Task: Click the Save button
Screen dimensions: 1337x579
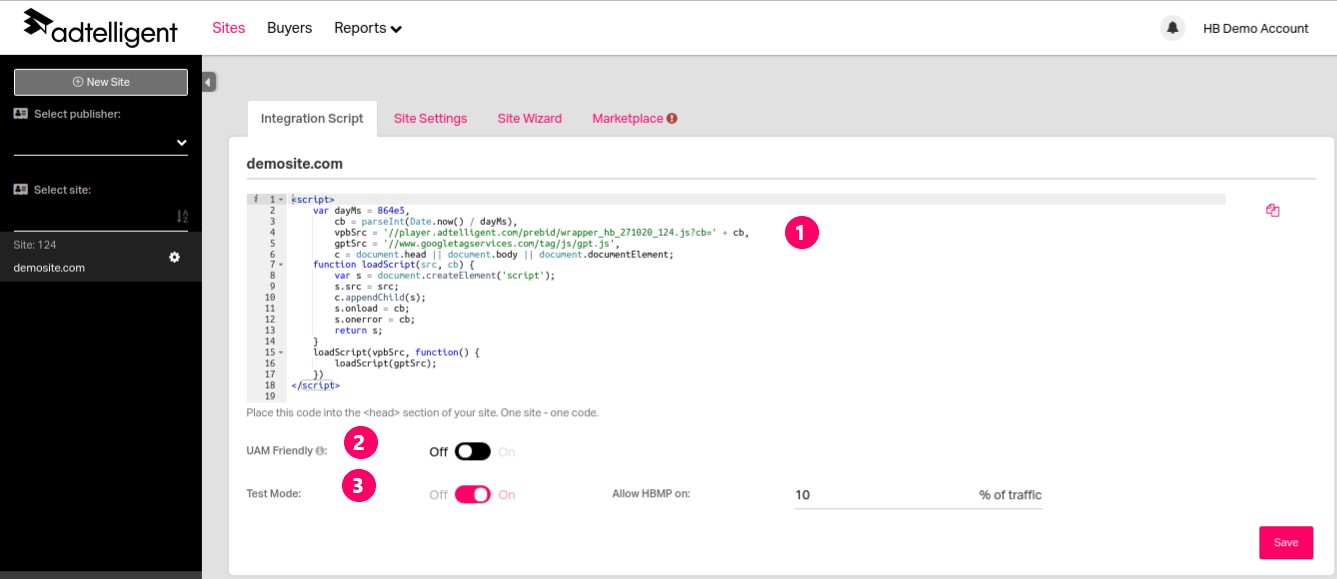Action: click(x=1285, y=542)
